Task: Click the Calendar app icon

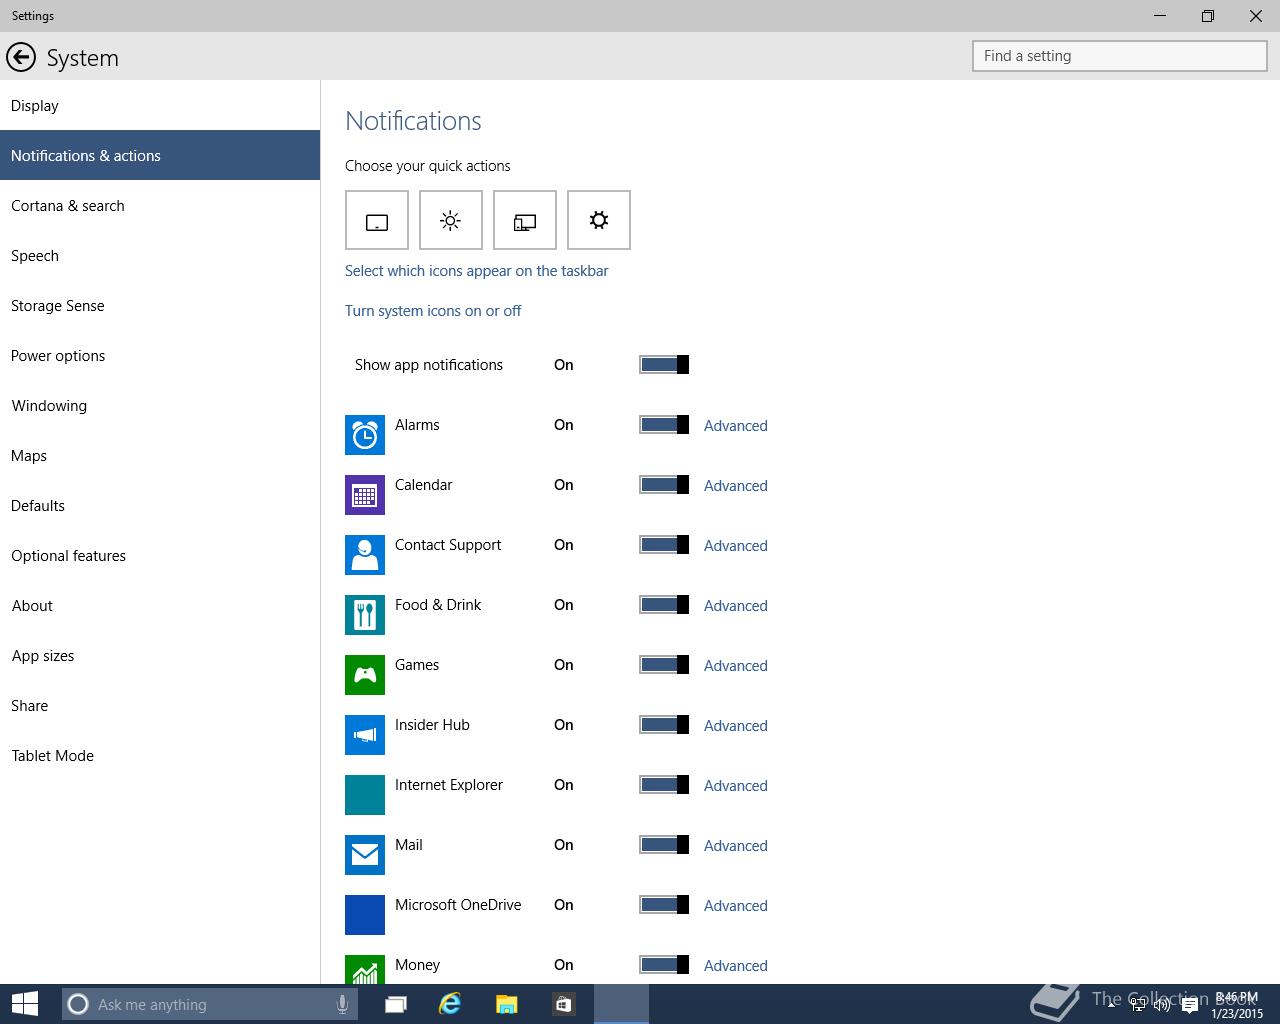Action: click(365, 495)
